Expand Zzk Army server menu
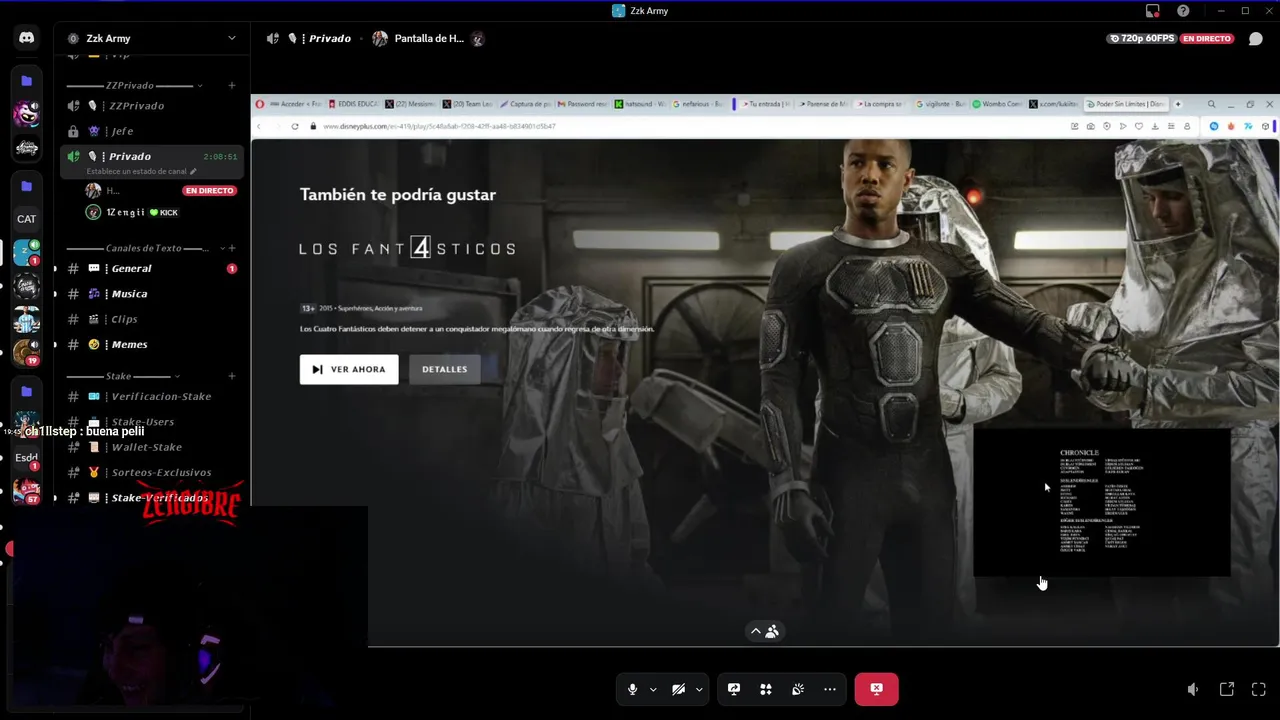 tap(152, 38)
